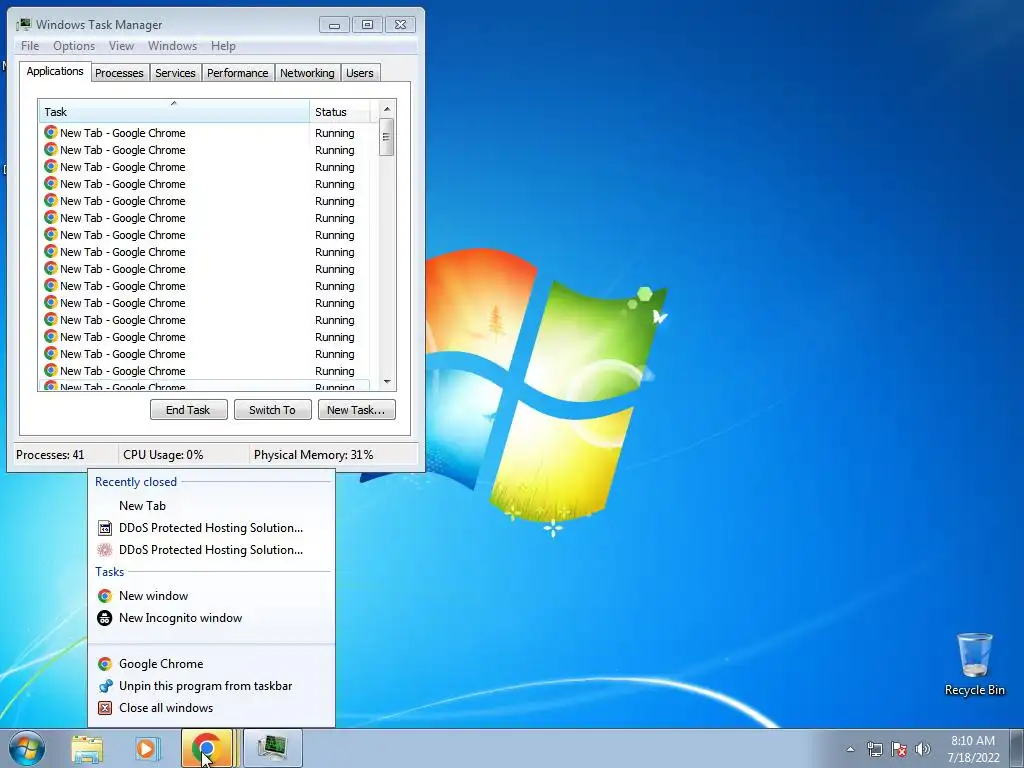Select the Task Manager taskbar button
This screenshot has height=768, width=1024.
(272, 748)
